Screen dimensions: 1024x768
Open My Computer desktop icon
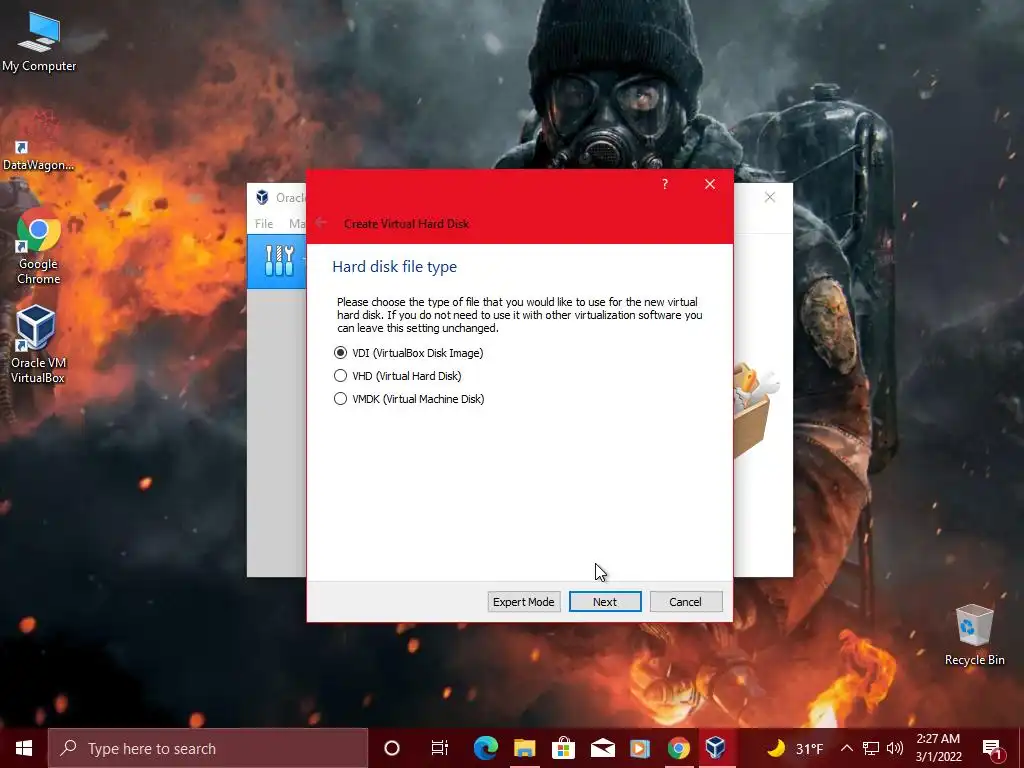pos(39,42)
